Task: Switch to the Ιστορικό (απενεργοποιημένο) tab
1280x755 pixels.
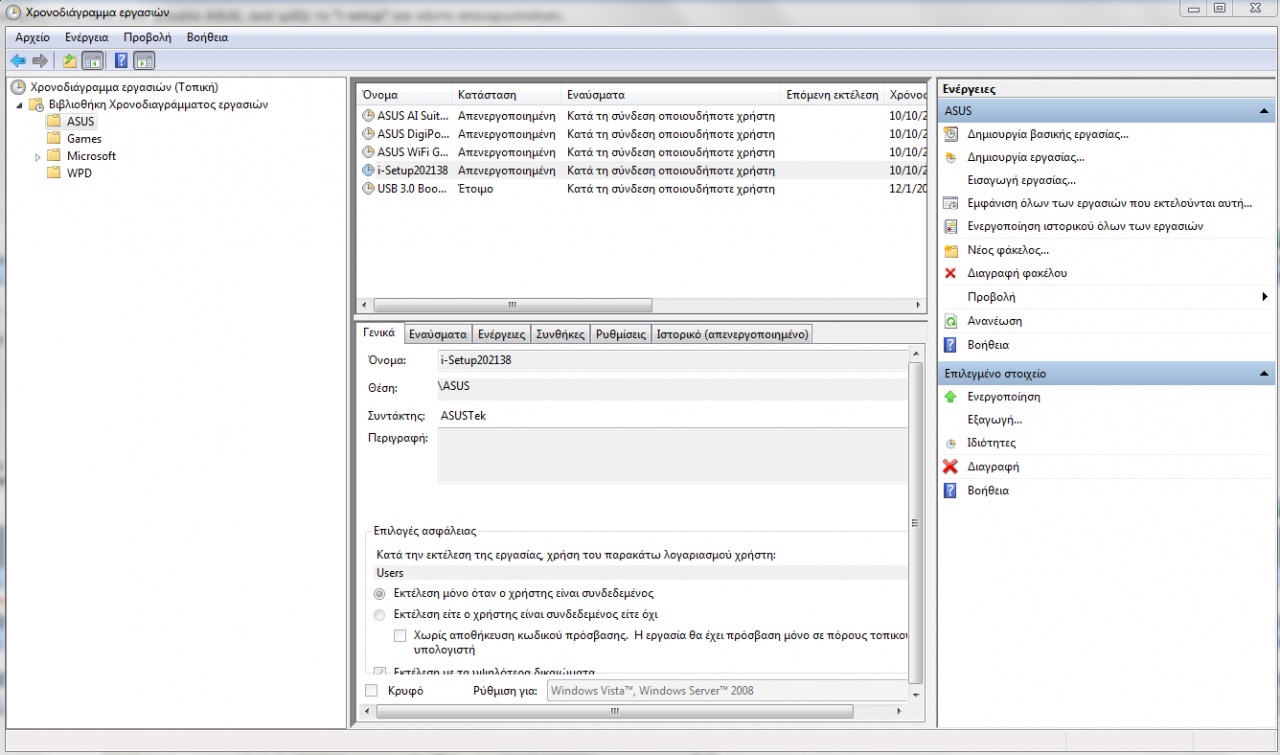Action: [x=732, y=335]
